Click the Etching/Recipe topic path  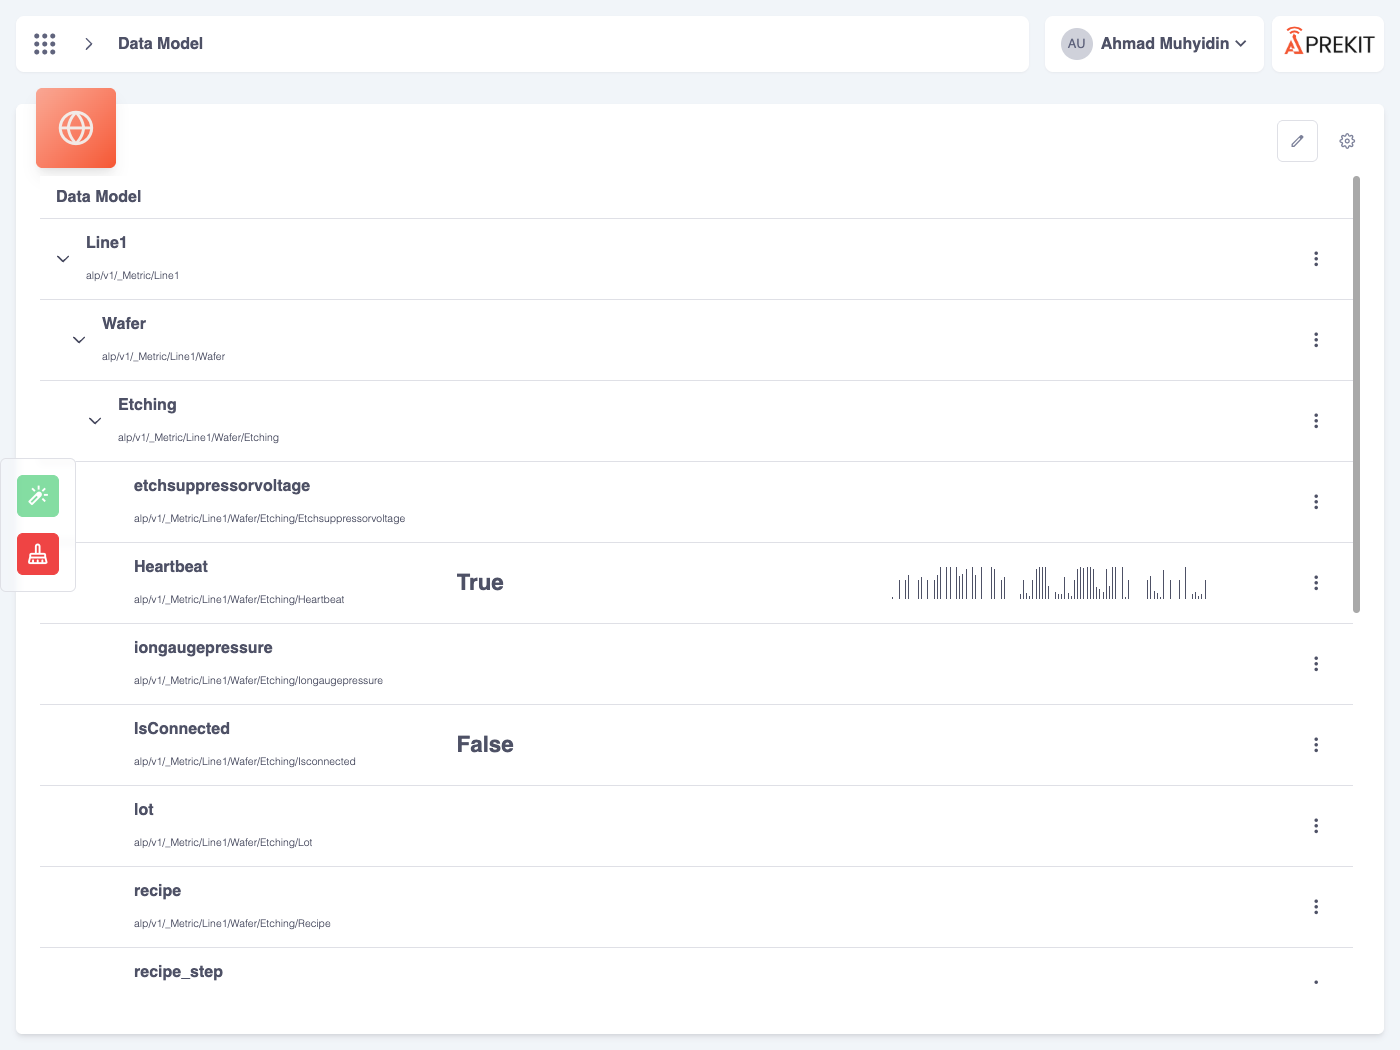click(x=232, y=924)
